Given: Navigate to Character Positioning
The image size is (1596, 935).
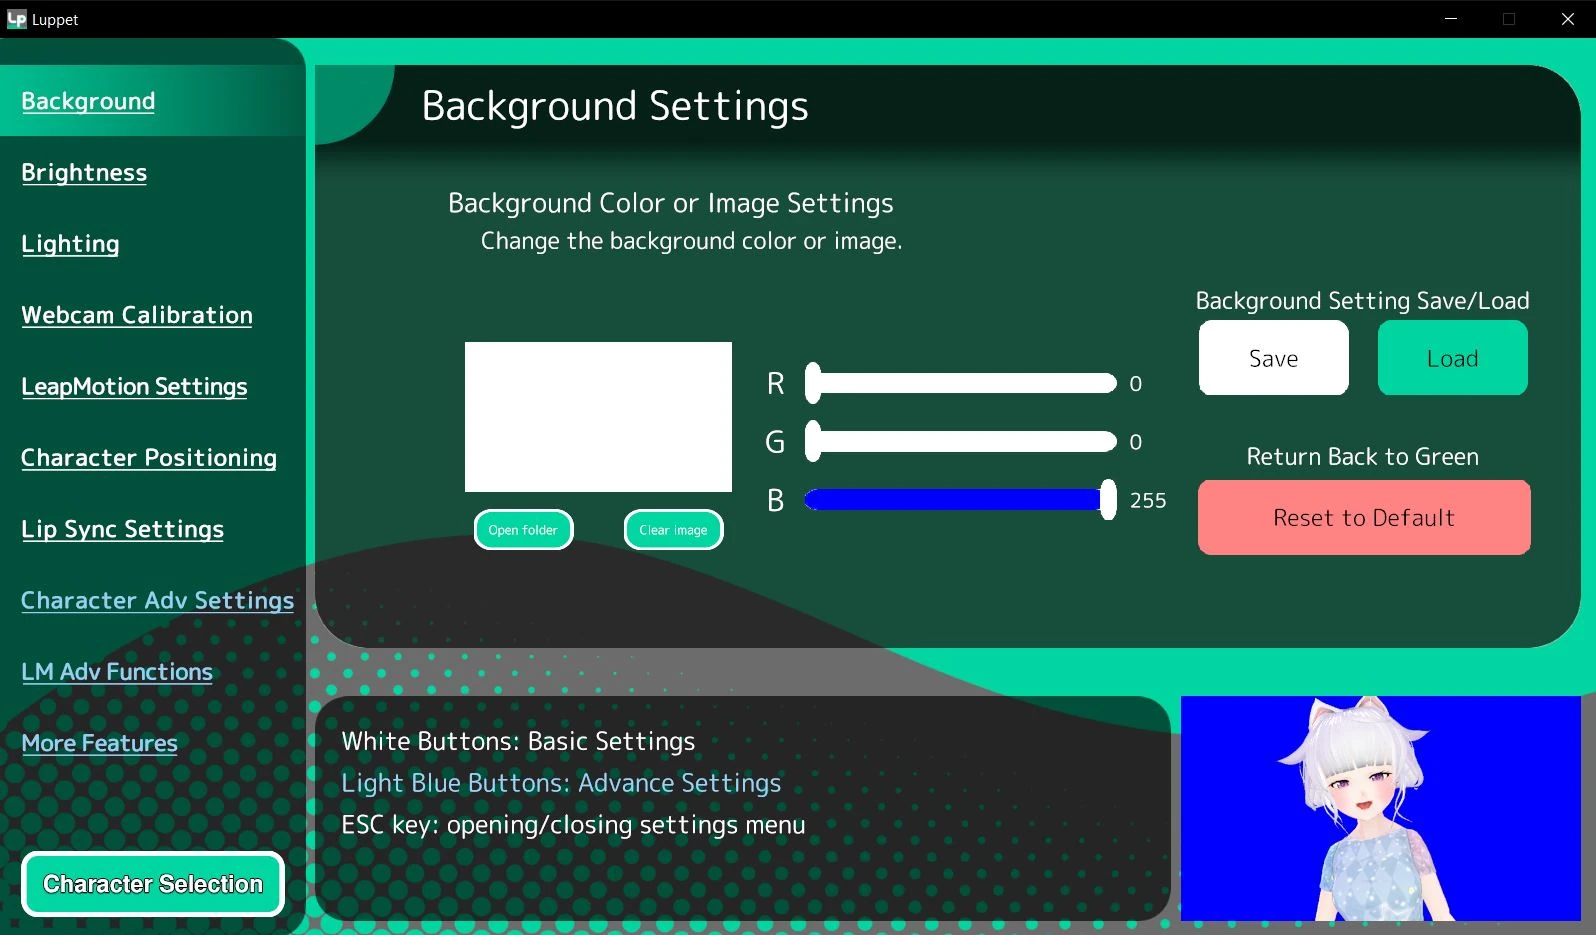Looking at the screenshot, I should tap(149, 458).
